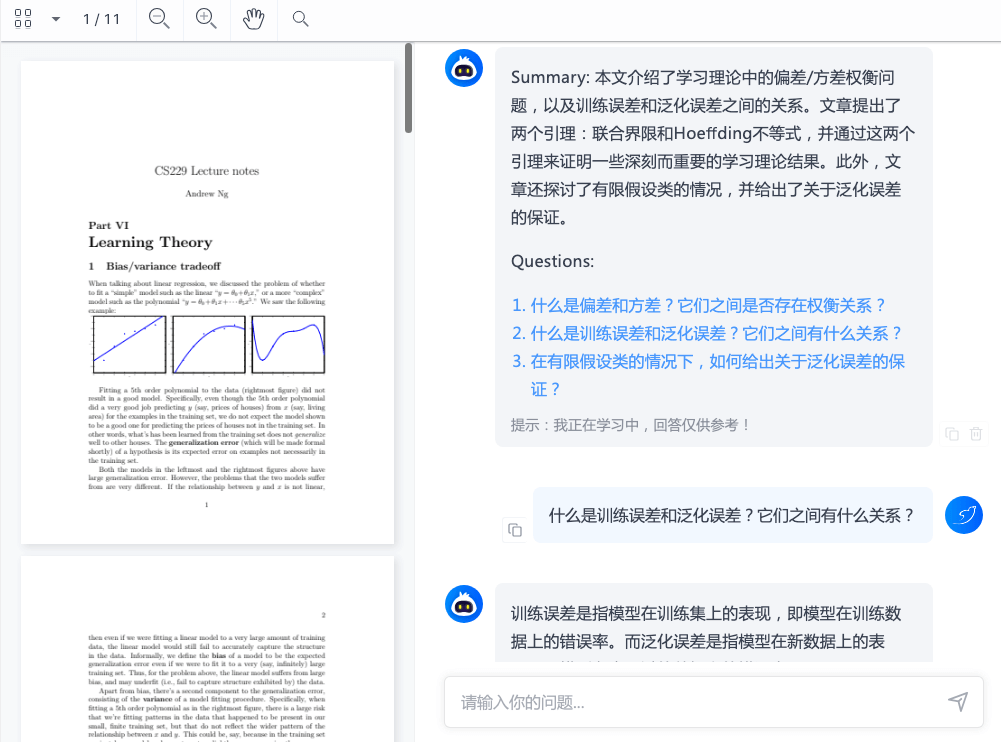Click the page number indicator 1 / 11
Viewport: 1001px width, 742px height.
[102, 19]
